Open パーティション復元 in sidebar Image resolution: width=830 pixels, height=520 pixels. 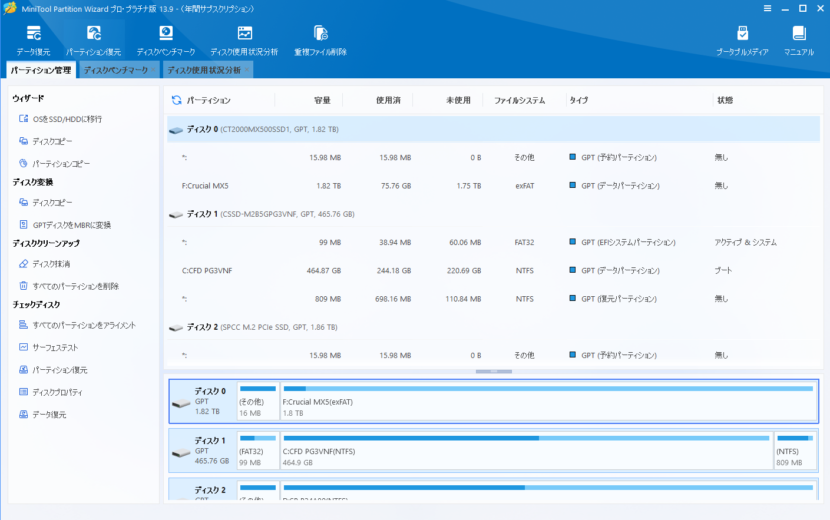tap(53, 370)
